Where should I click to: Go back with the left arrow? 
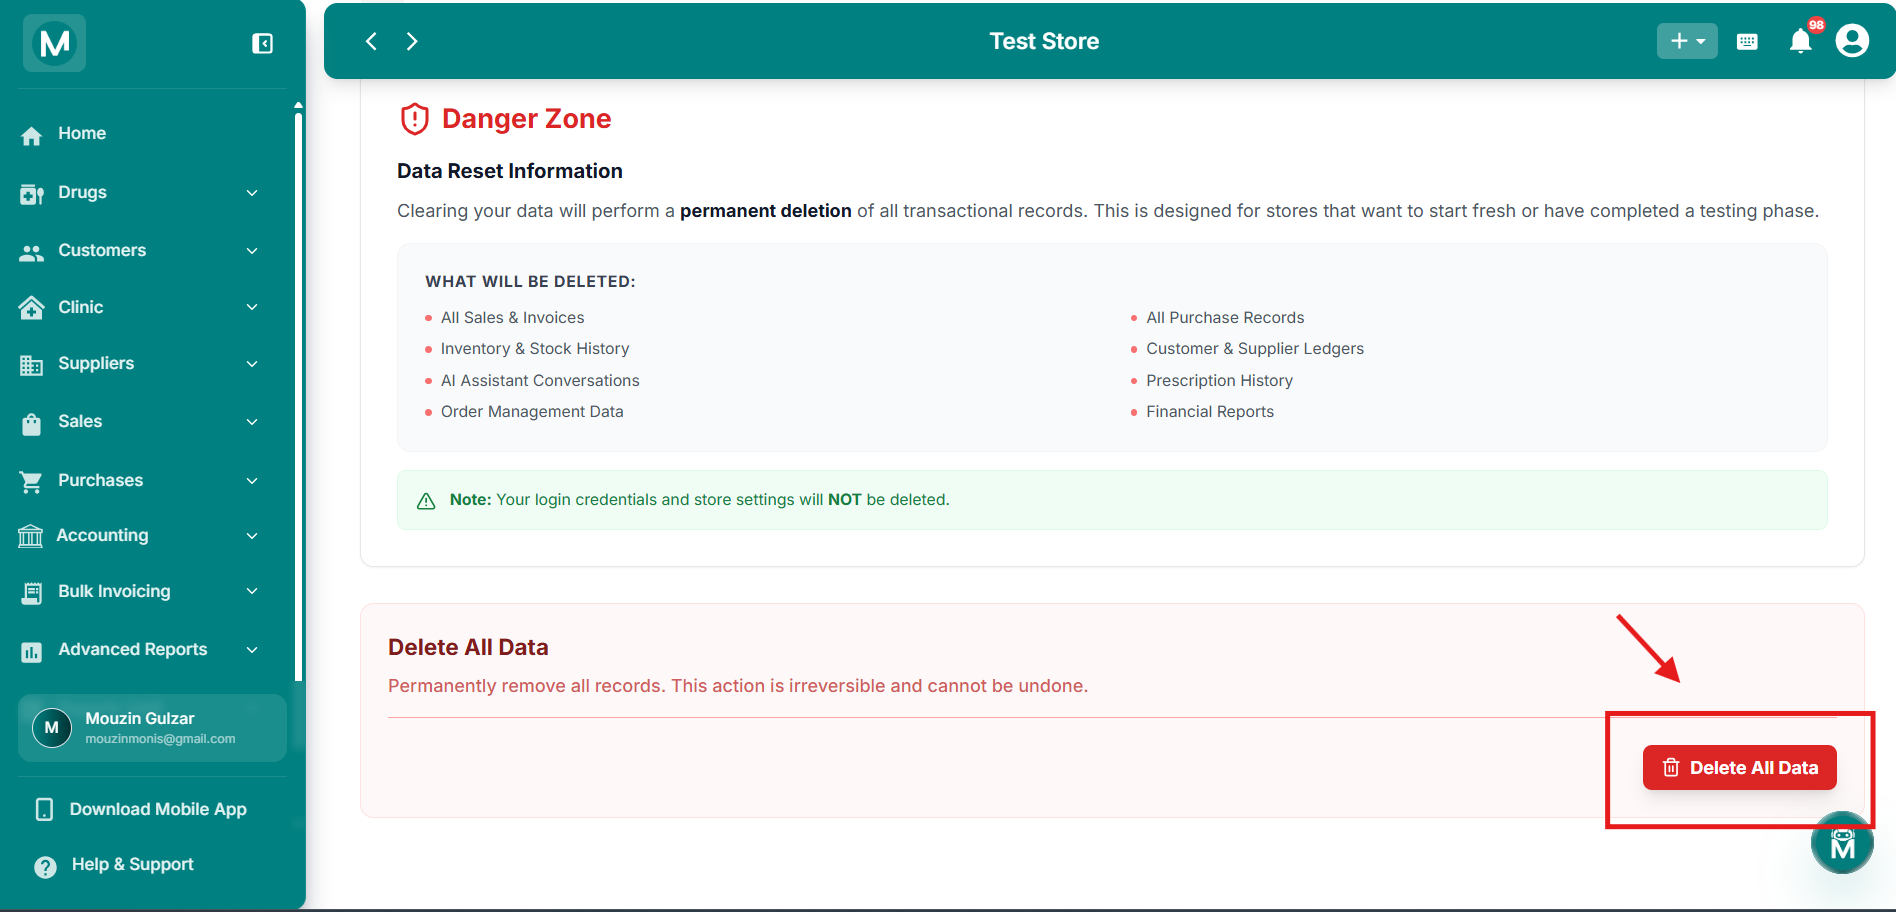tap(371, 41)
